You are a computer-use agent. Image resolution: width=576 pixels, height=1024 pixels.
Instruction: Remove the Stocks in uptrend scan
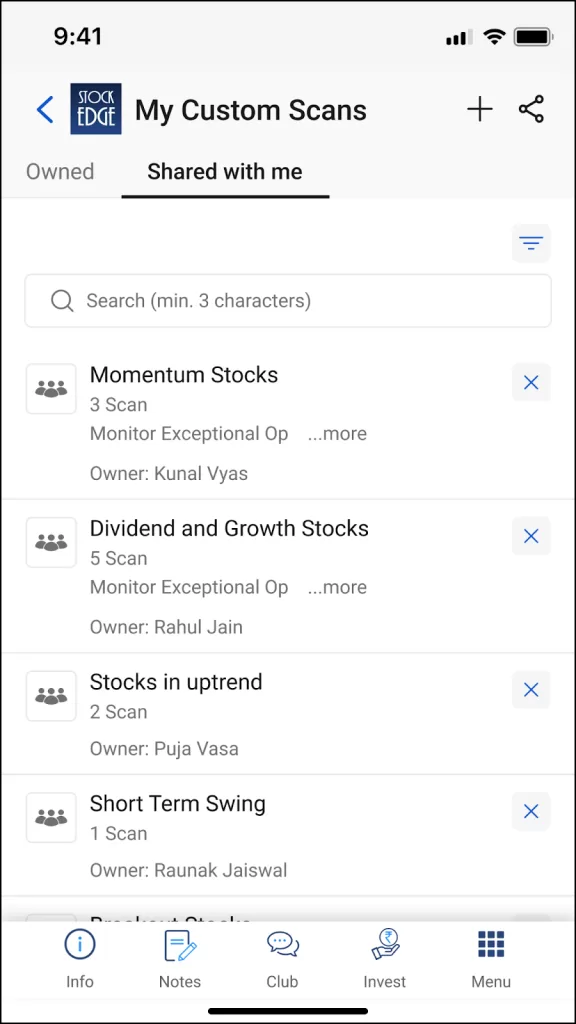tap(531, 689)
